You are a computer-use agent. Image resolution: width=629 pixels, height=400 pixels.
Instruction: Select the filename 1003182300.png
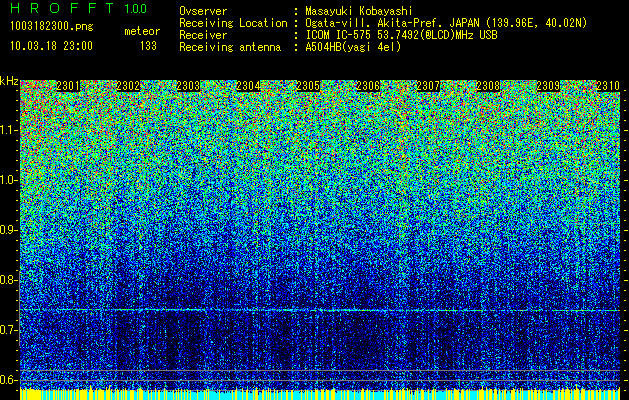tap(52, 26)
